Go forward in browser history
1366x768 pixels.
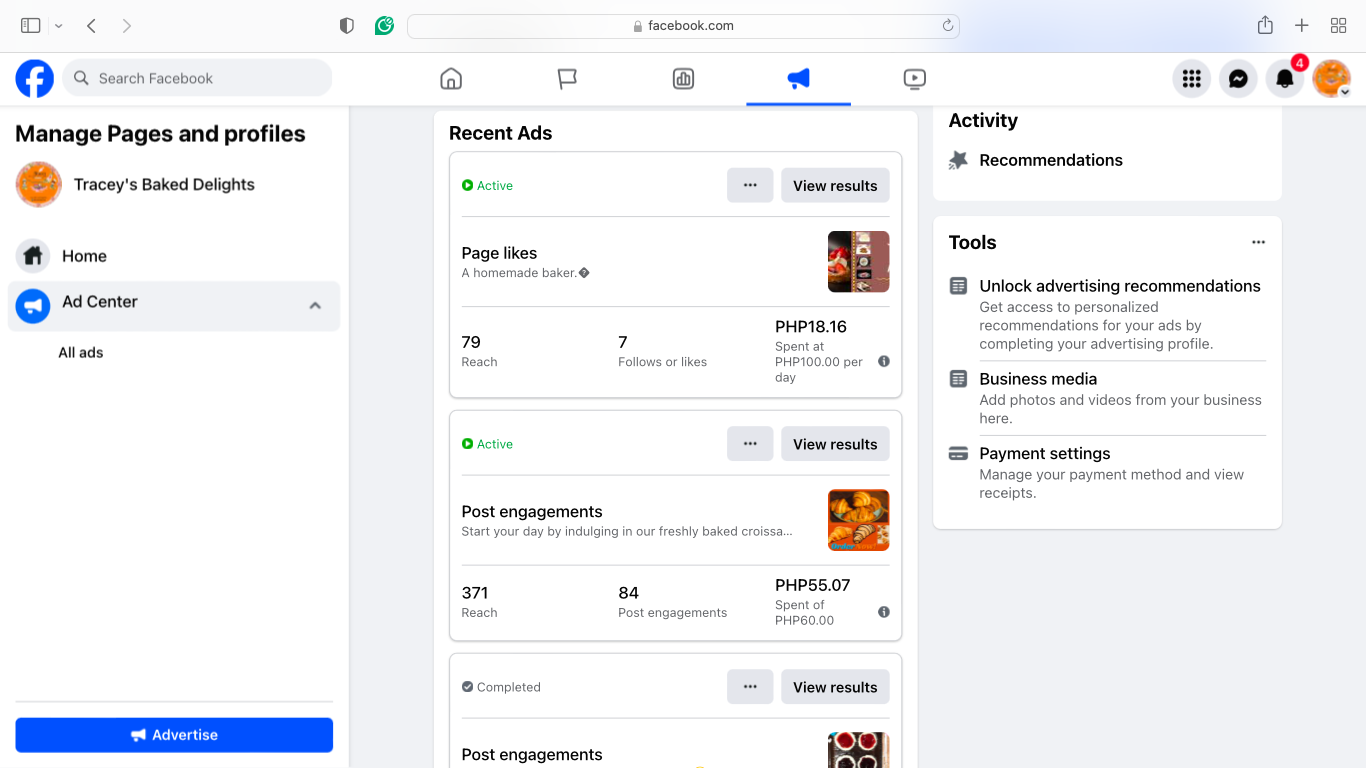point(127,26)
